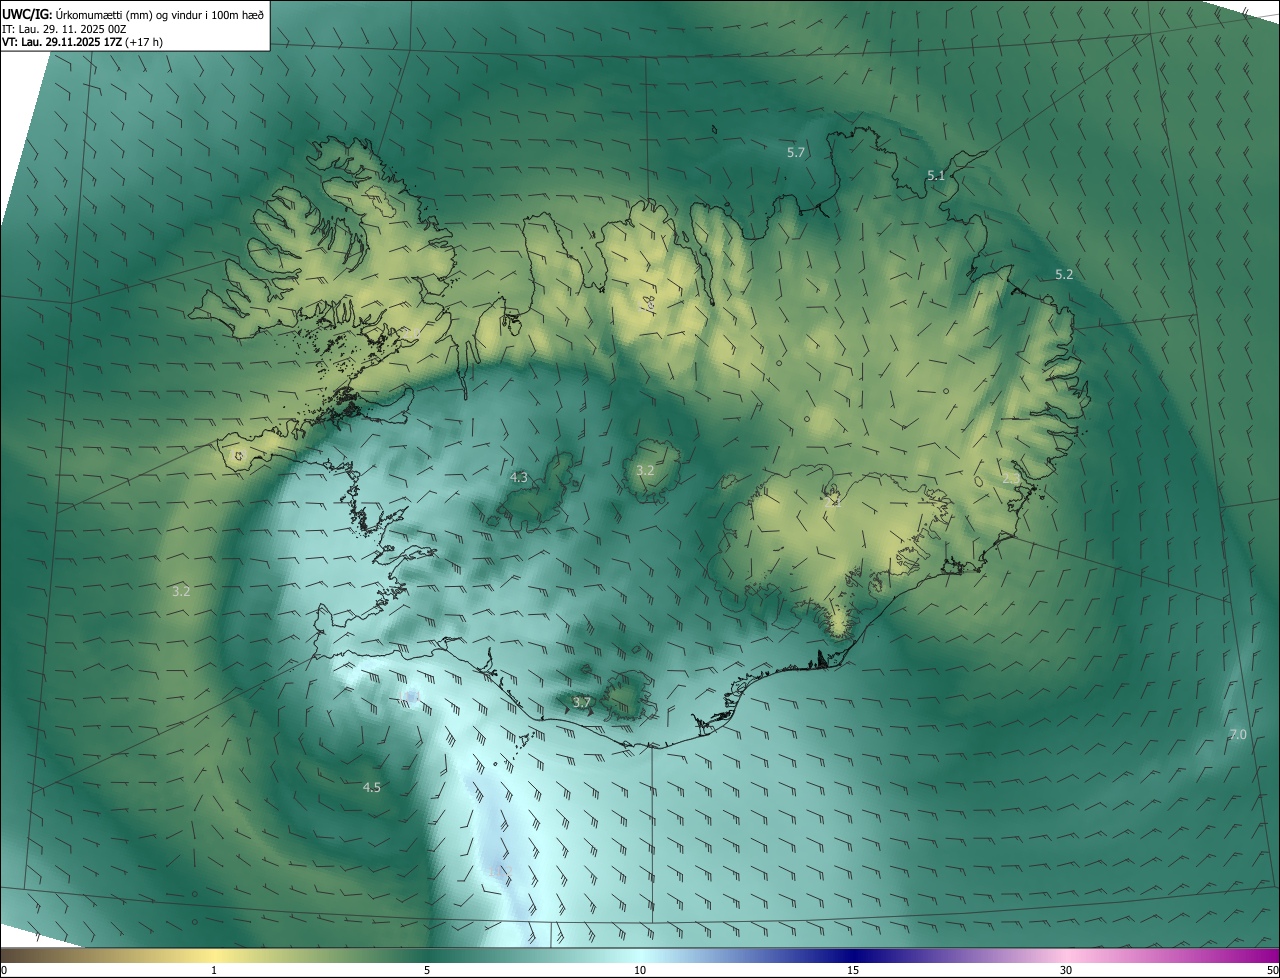Screen dimensions: 1280x978
Task: Select the 4.5 value label over the southwest sea
Action: point(371,788)
